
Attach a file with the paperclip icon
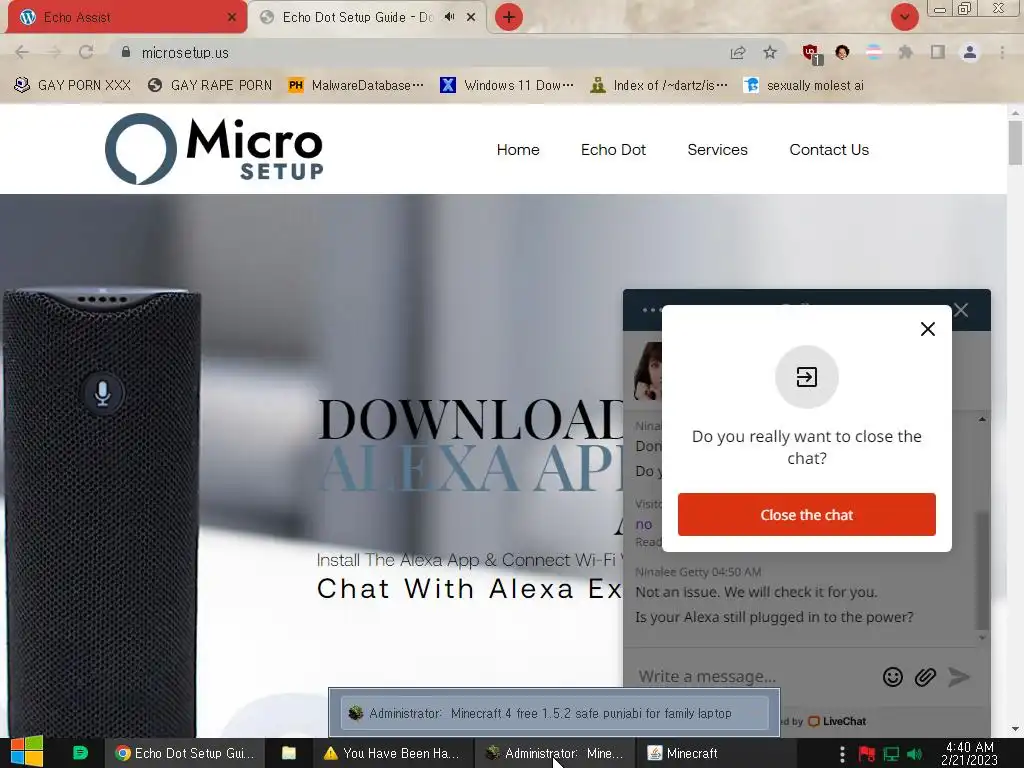tap(925, 677)
